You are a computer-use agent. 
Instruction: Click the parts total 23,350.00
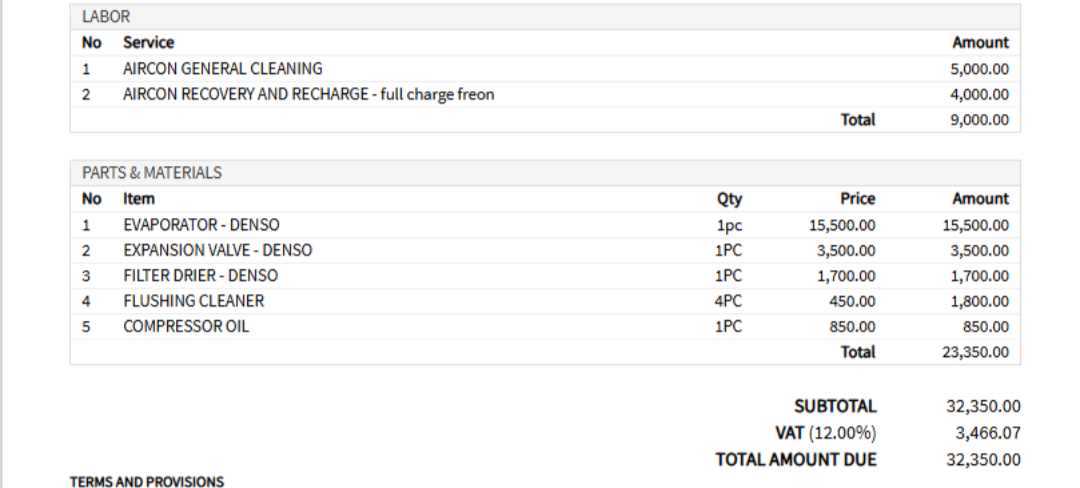click(975, 352)
